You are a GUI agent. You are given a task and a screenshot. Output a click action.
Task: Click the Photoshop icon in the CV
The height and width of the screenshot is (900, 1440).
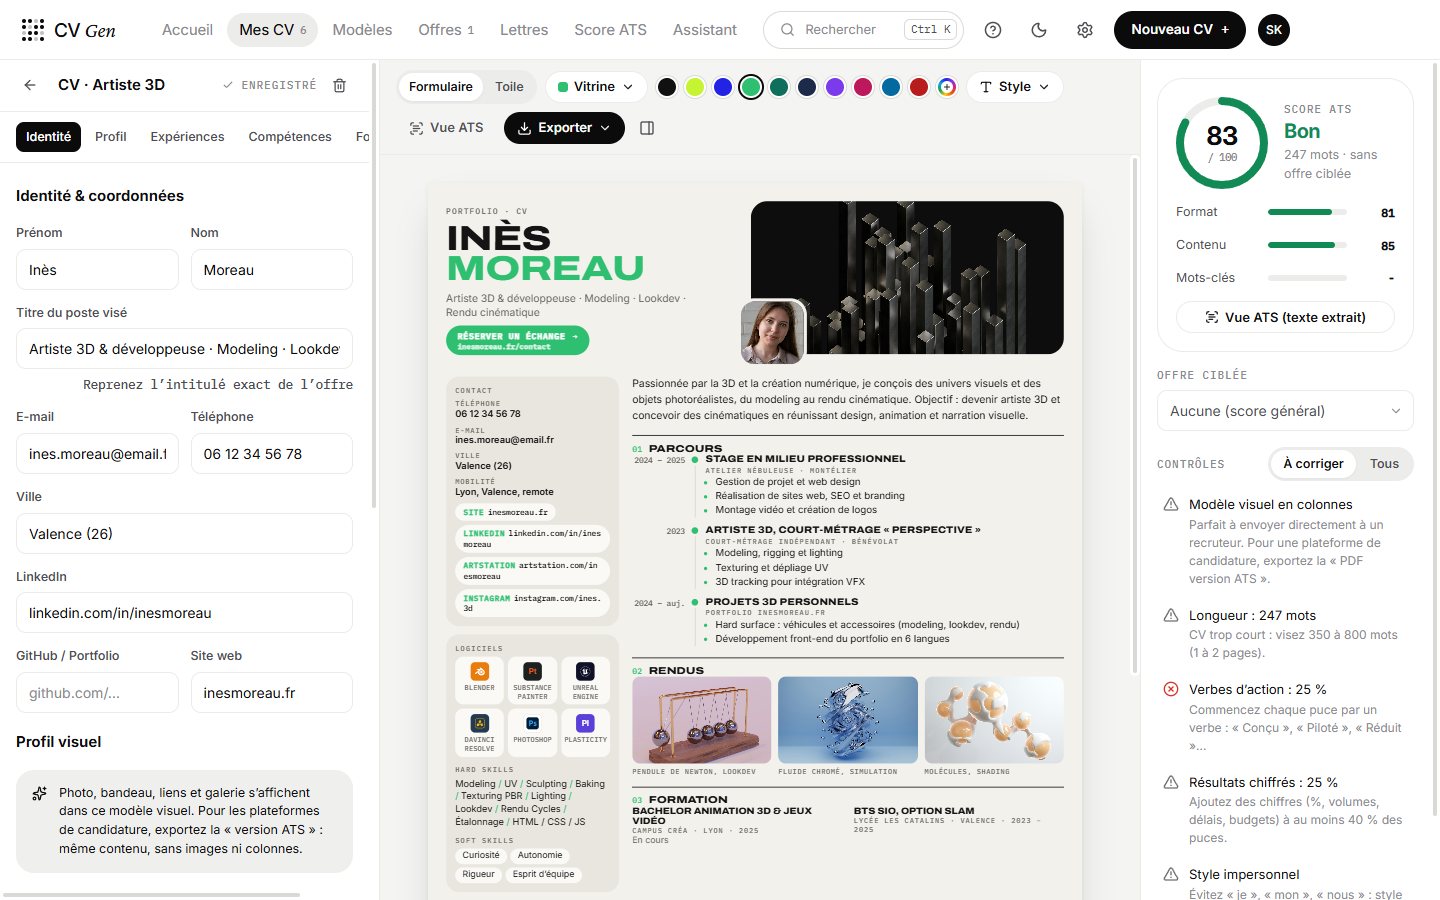[533, 723]
